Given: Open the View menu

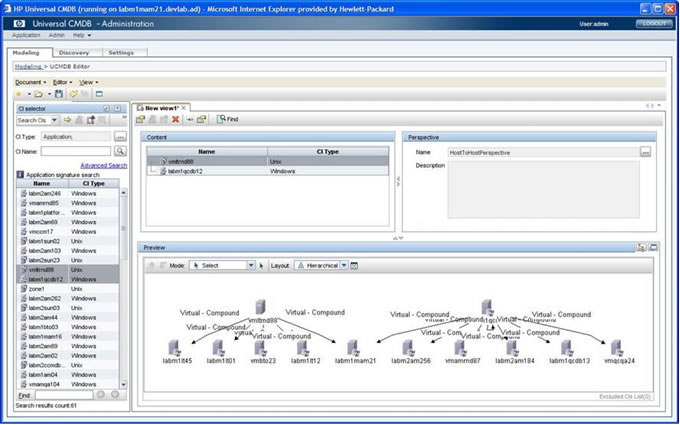Looking at the screenshot, I should coord(88,82).
